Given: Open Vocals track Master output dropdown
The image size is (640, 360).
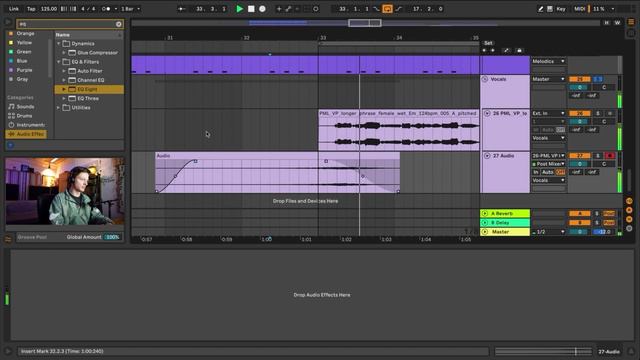Looking at the screenshot, I should click(549, 79).
